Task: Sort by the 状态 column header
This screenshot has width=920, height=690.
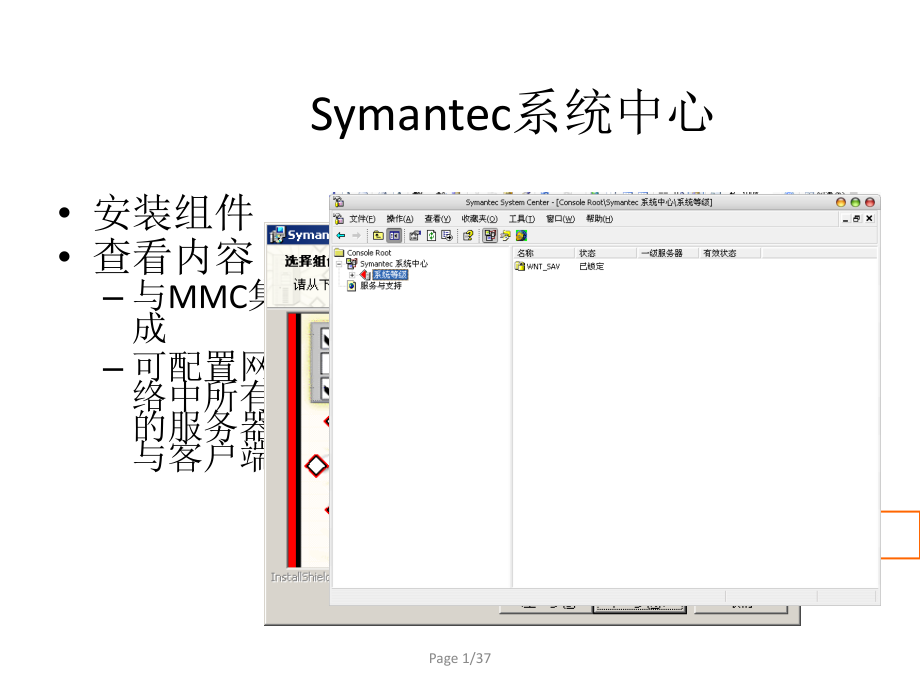Action: 606,253
